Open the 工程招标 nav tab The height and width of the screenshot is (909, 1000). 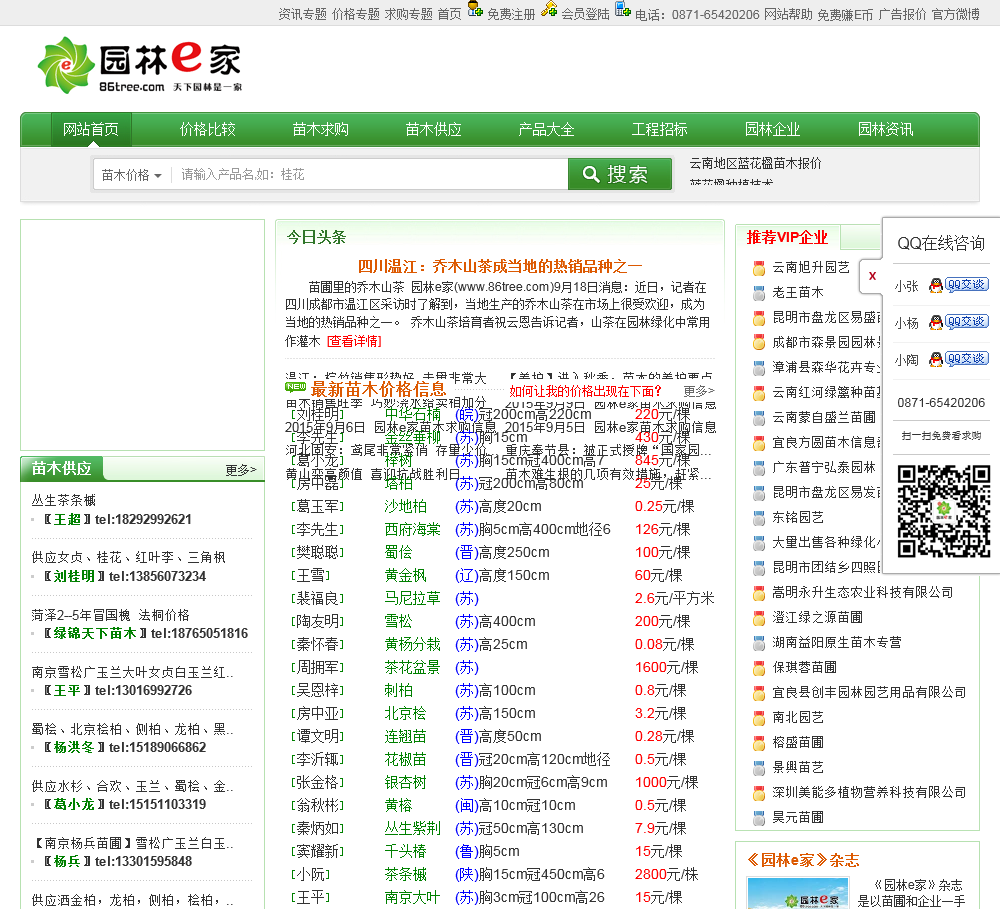pos(659,129)
